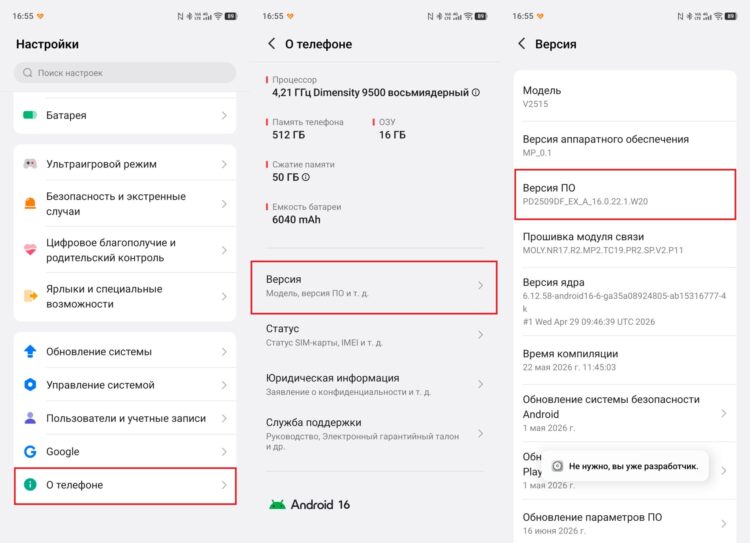Tap the green info icon for О телефоне
750x543 pixels.
point(30,485)
